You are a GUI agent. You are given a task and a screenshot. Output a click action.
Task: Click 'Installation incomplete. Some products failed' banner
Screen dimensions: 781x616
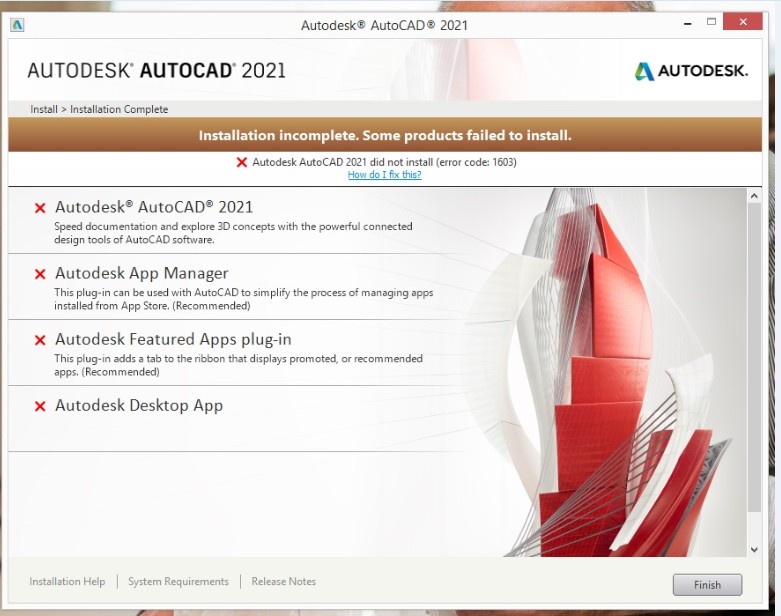click(x=385, y=135)
